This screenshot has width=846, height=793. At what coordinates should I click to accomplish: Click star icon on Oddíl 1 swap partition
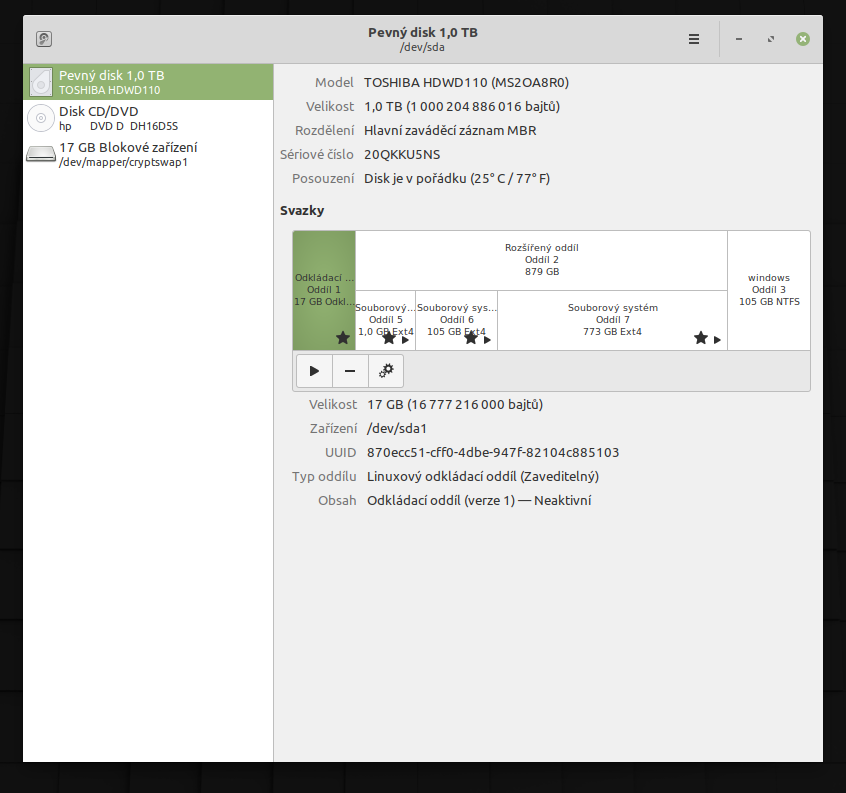point(343,339)
